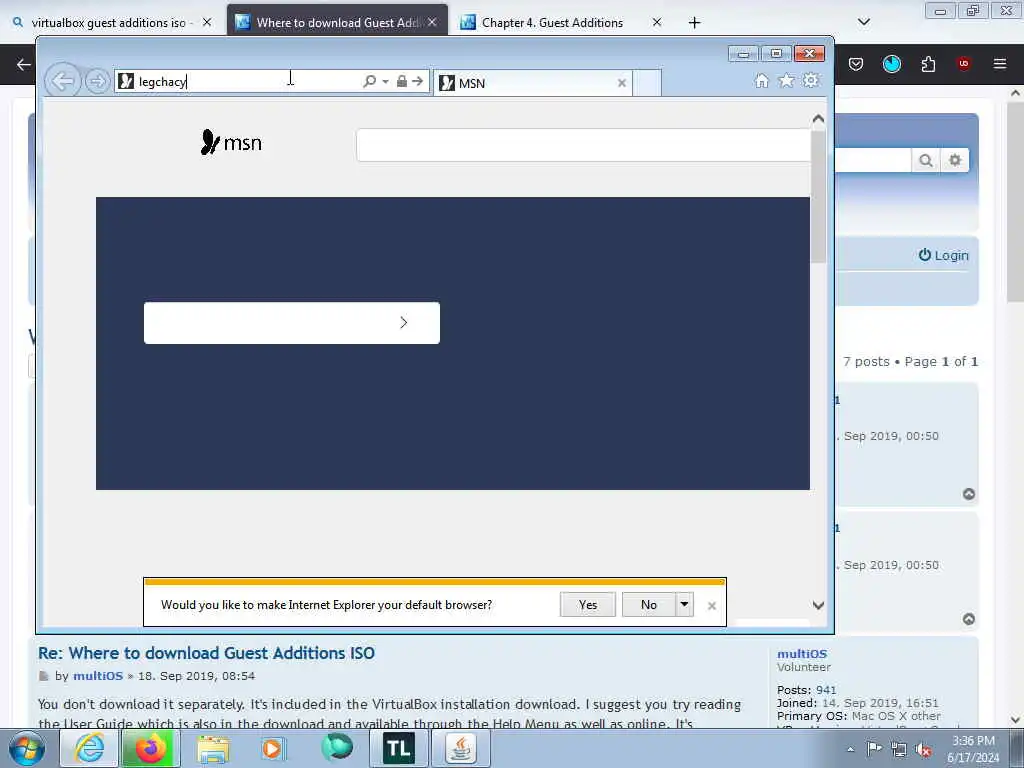Open a new tab in Internet Explorer
Image resolution: width=1024 pixels, height=768 pixels.
(x=647, y=83)
